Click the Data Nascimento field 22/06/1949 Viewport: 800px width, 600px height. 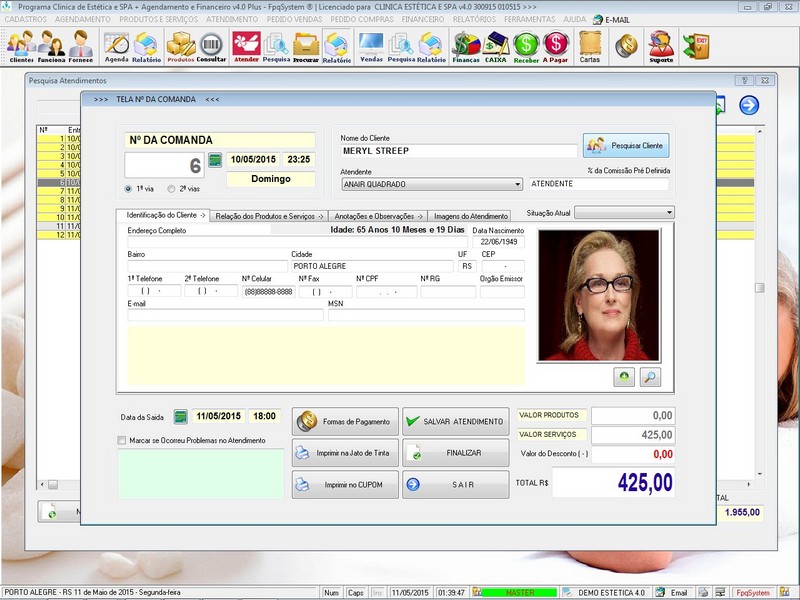click(x=498, y=242)
